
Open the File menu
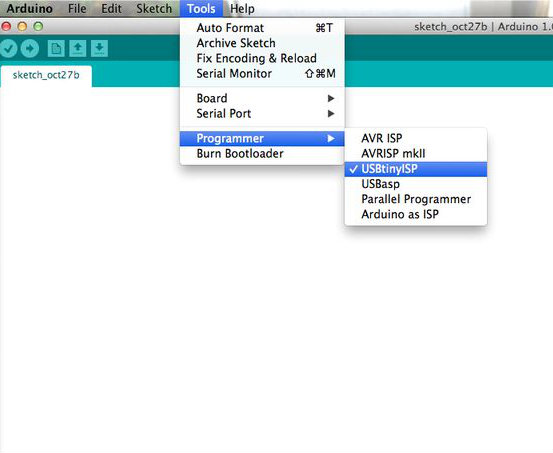pos(77,8)
